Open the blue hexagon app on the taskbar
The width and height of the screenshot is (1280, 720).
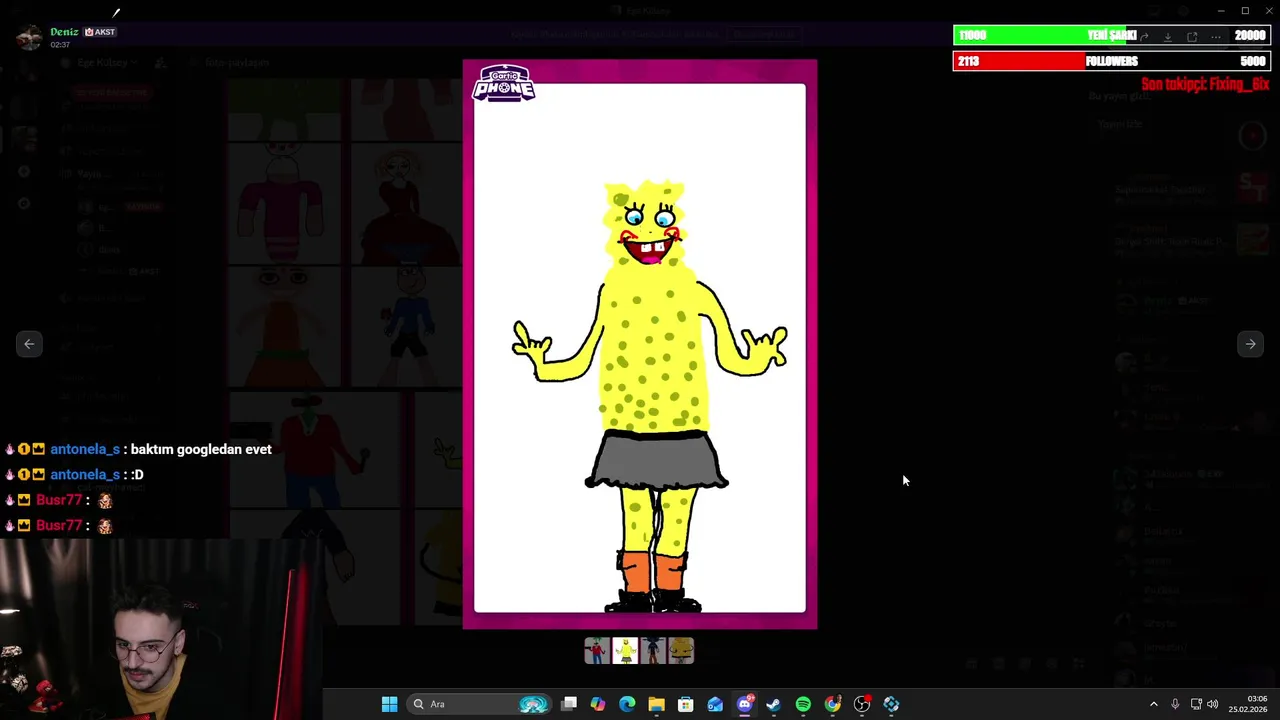coord(892,704)
